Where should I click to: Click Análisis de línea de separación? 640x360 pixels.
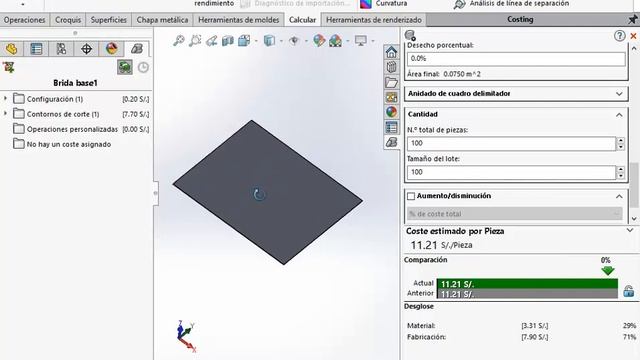[511, 4]
